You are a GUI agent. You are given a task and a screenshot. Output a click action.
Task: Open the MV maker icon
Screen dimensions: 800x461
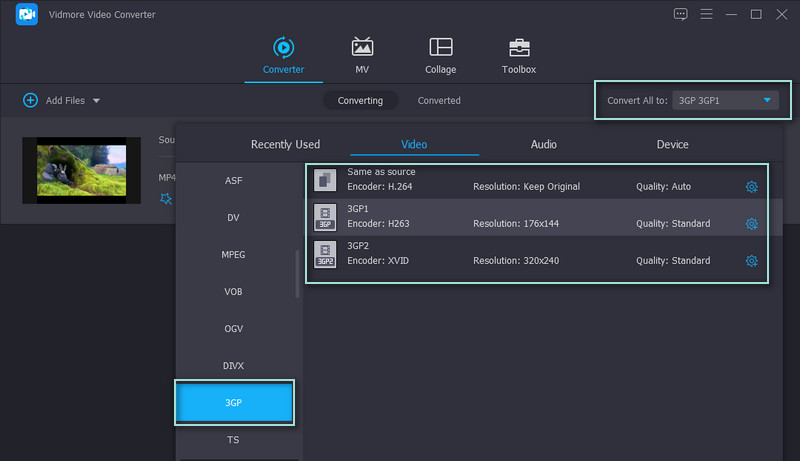(x=362, y=48)
